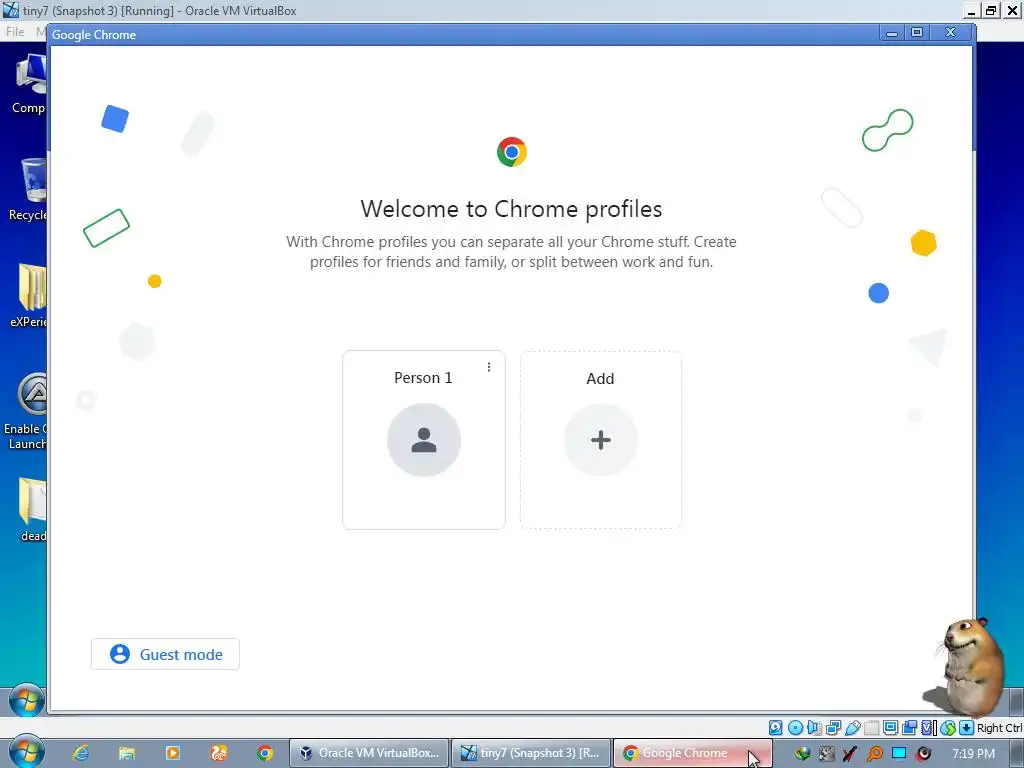Select the eXPerience folder on desktop

point(29,295)
